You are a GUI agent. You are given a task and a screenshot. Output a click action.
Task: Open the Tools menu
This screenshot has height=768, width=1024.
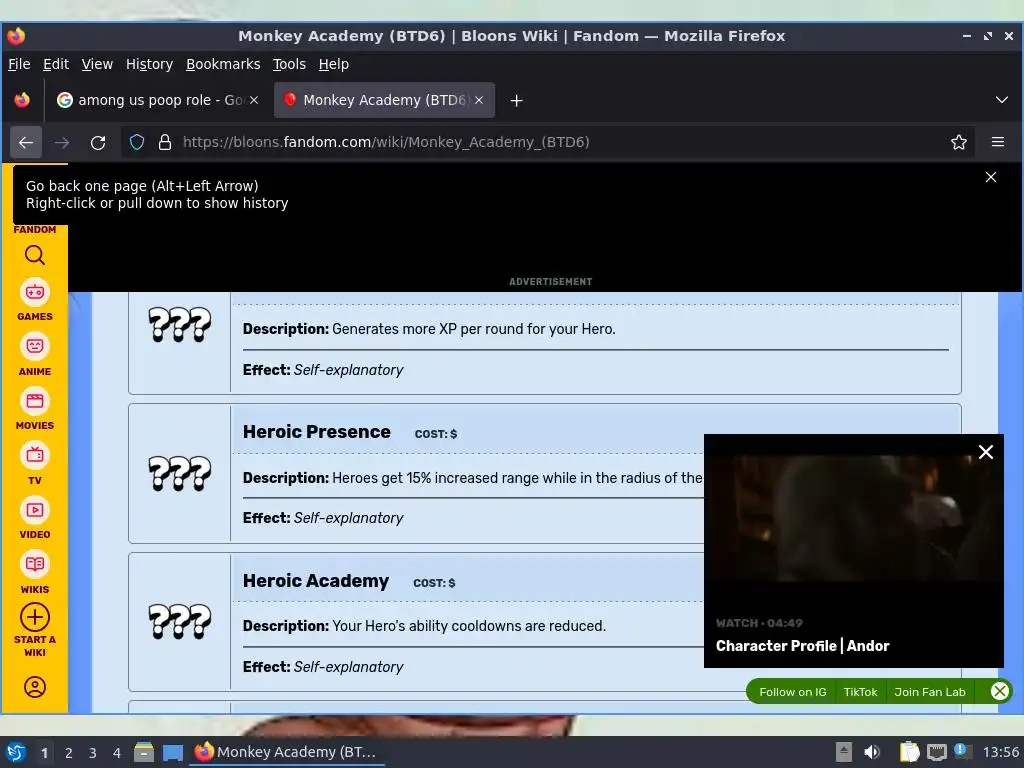(289, 64)
